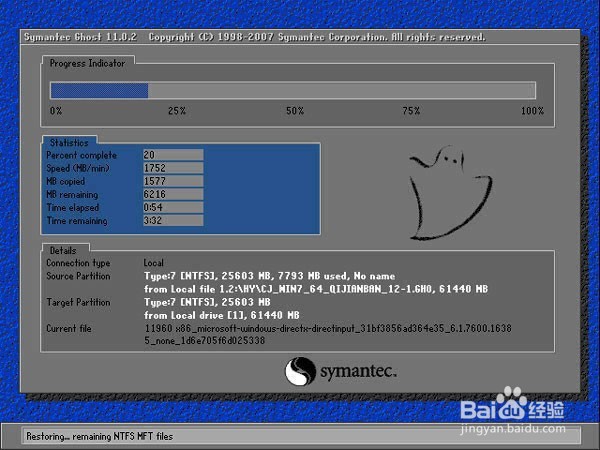Click the status bar "Restoring... remaining NTFS MFT files"
600x450 pixels.
pyautogui.click(x=99, y=436)
